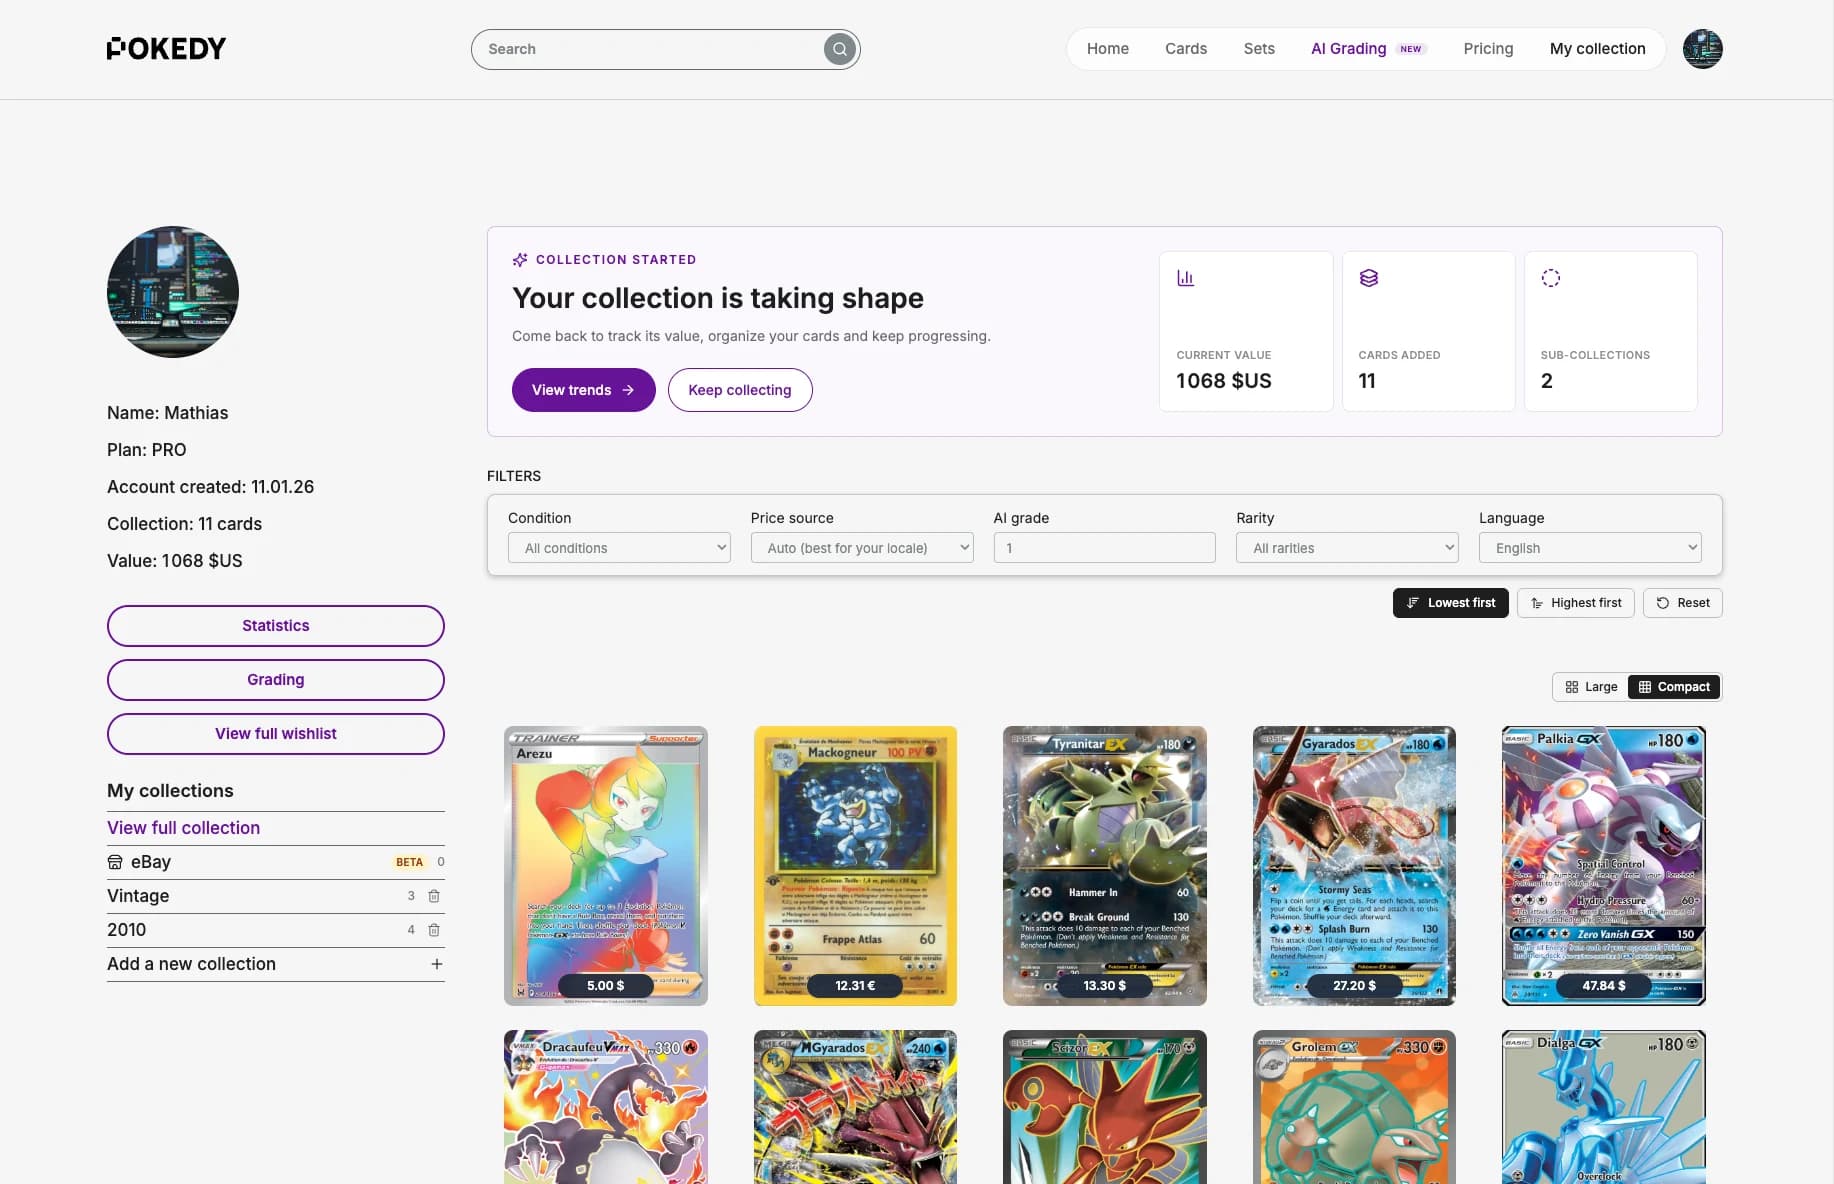Image resolution: width=1834 pixels, height=1184 pixels.
Task: Reset the filters
Action: click(x=1683, y=603)
